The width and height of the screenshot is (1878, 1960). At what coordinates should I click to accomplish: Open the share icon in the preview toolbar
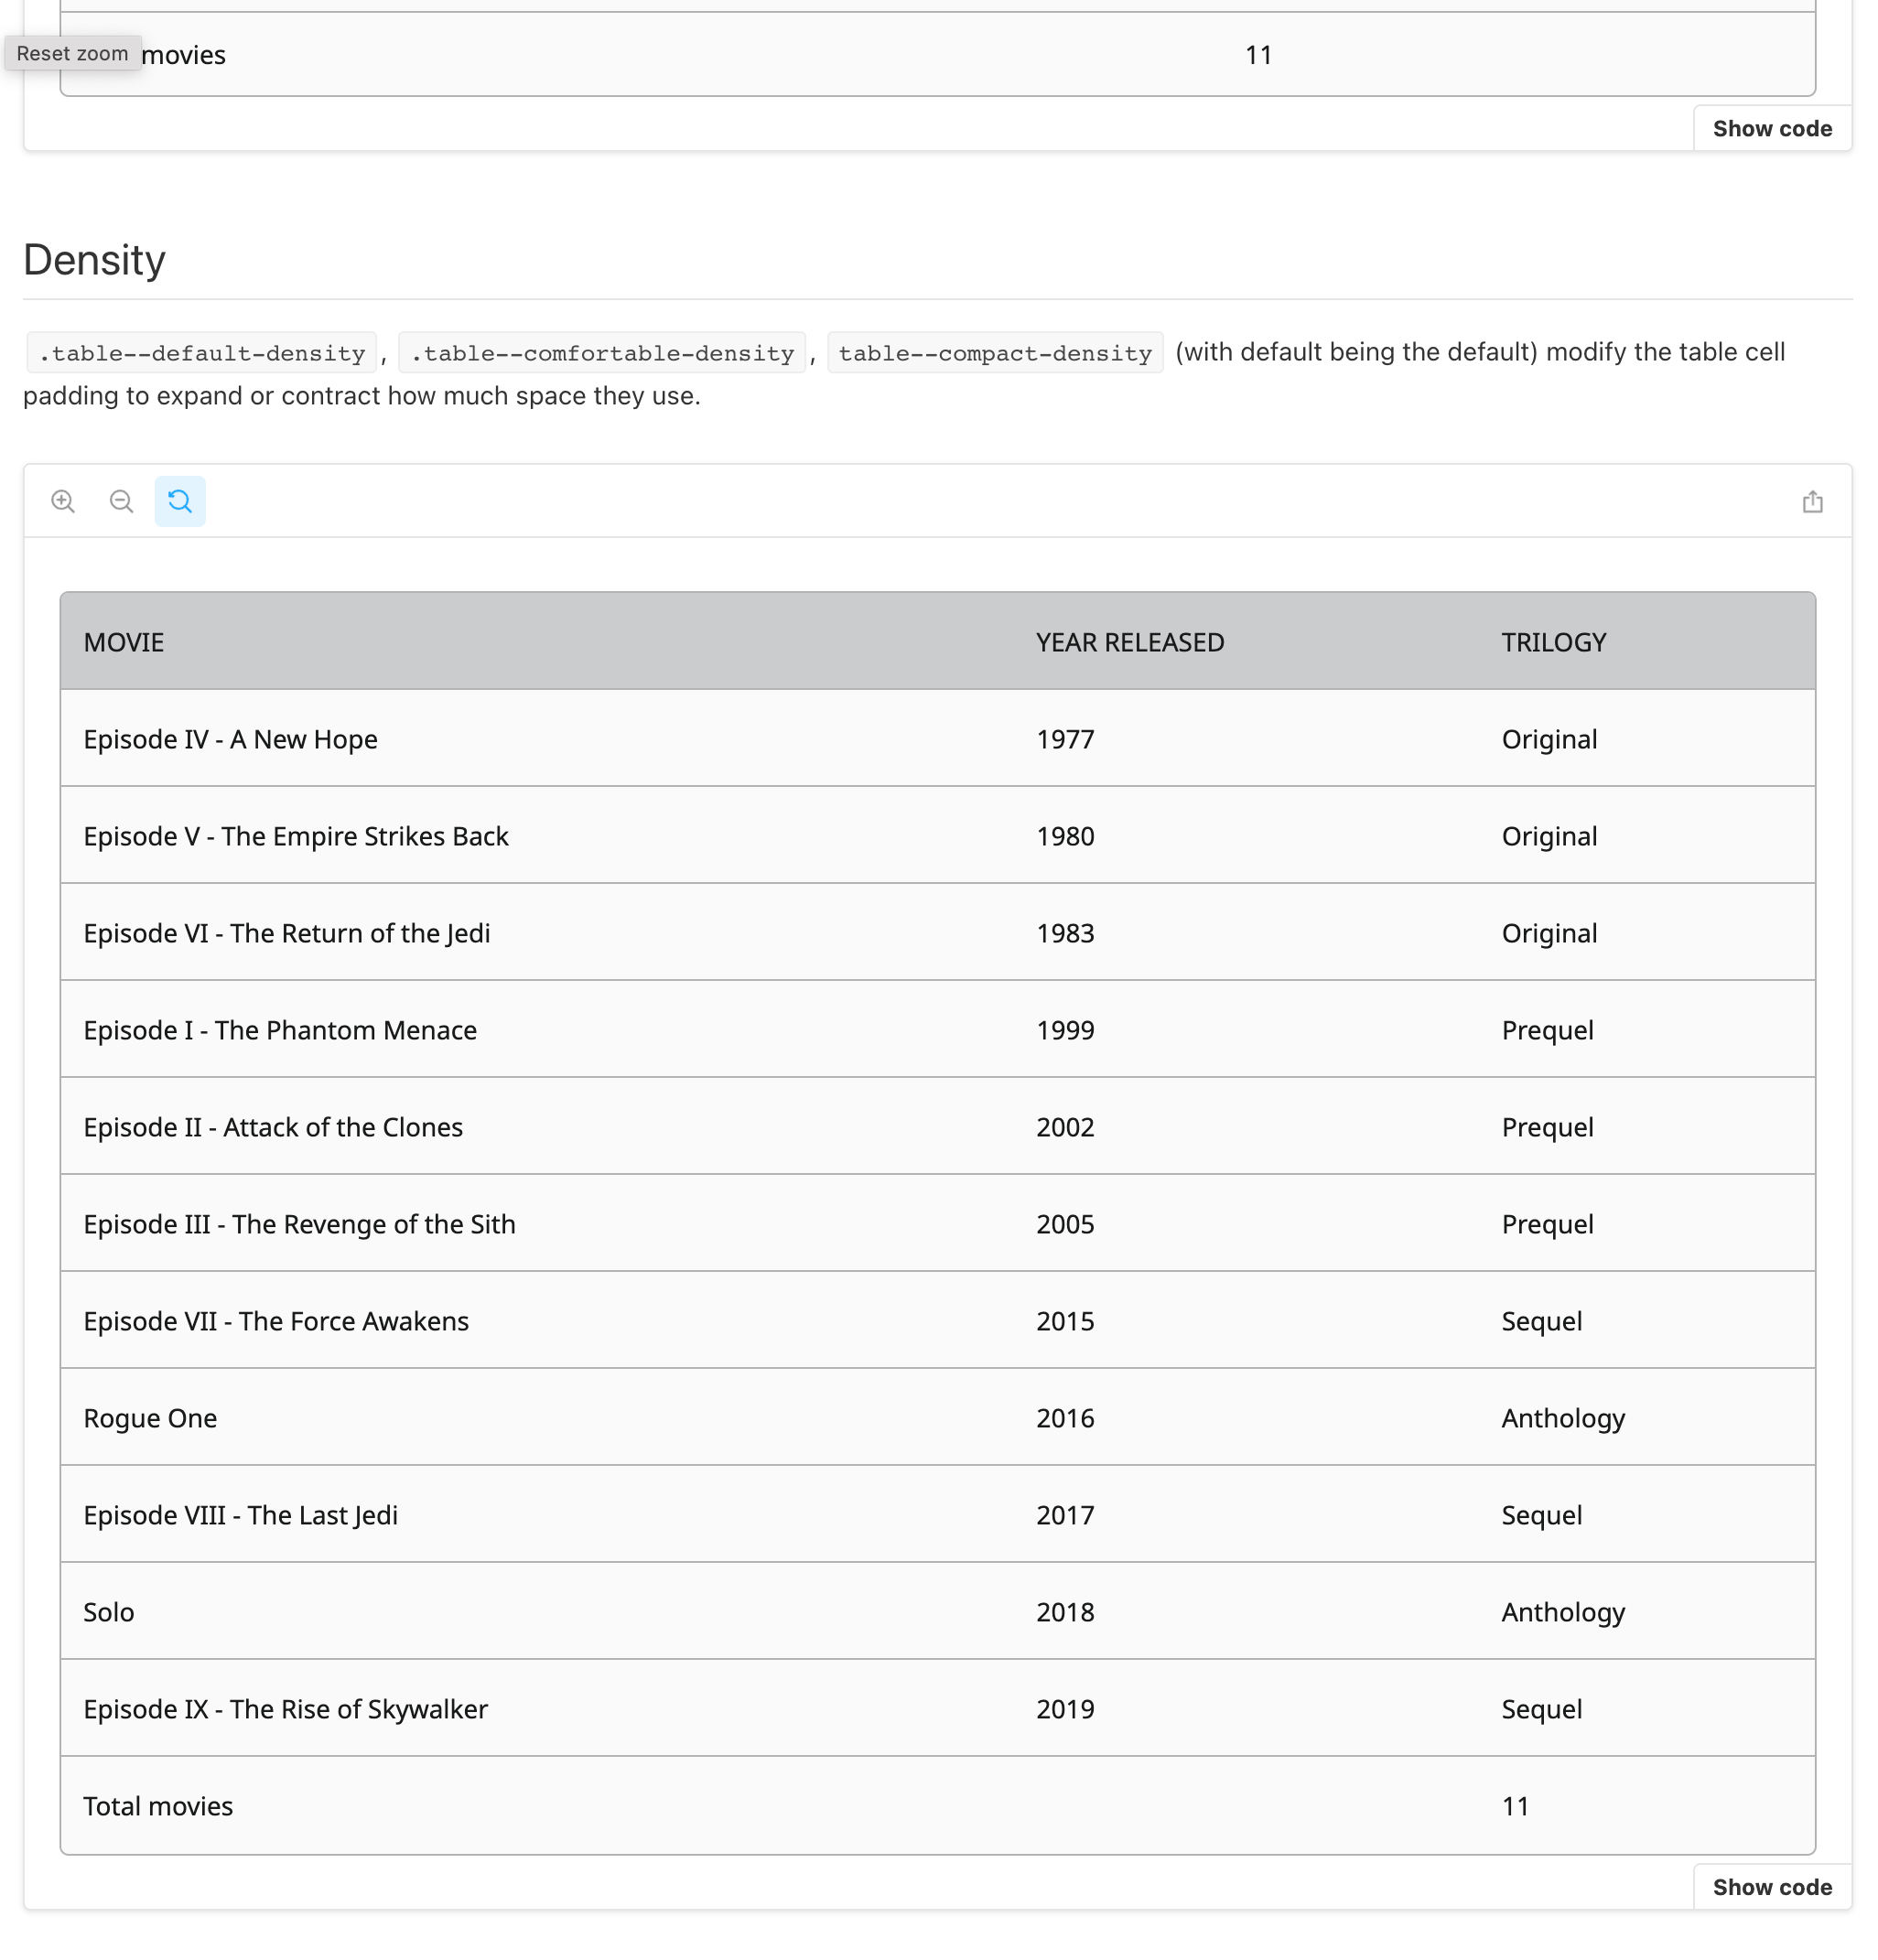click(x=1812, y=502)
